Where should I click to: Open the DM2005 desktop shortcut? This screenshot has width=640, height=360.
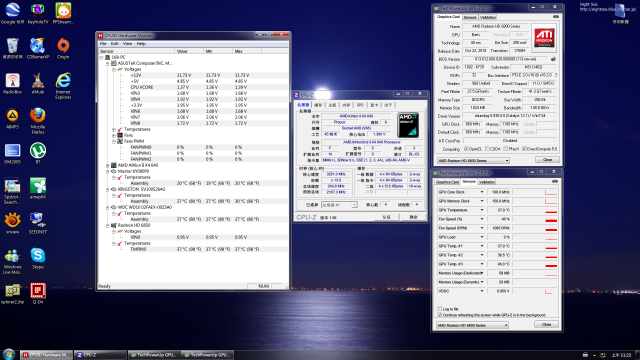coord(12,153)
